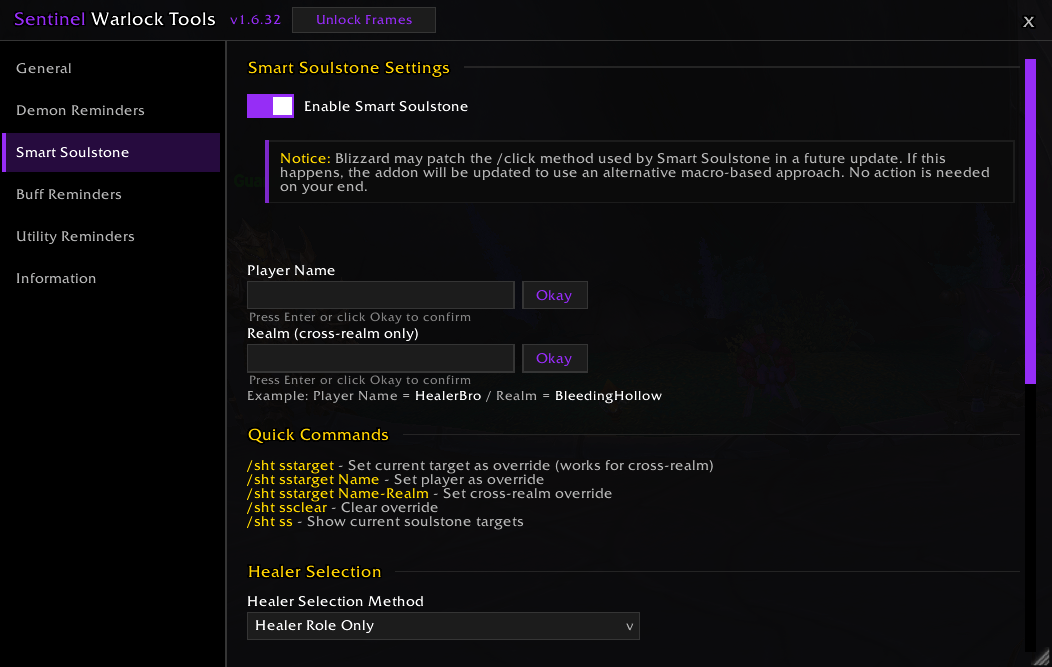Click the Quick Commands heading
Image resolution: width=1052 pixels, height=667 pixels.
318,435
